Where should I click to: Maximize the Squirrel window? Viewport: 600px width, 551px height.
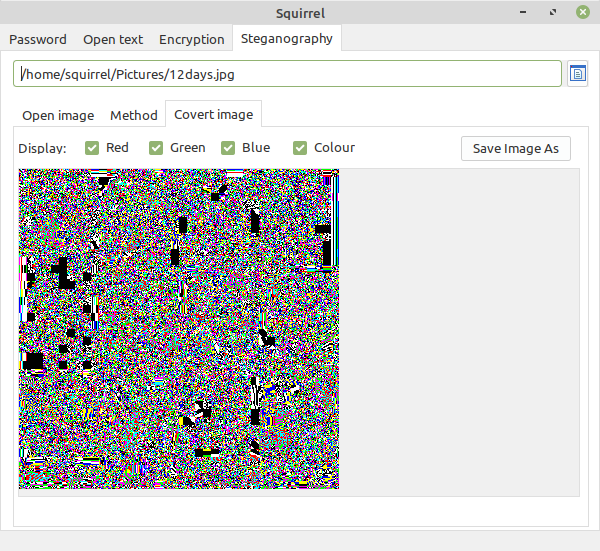[x=553, y=13]
